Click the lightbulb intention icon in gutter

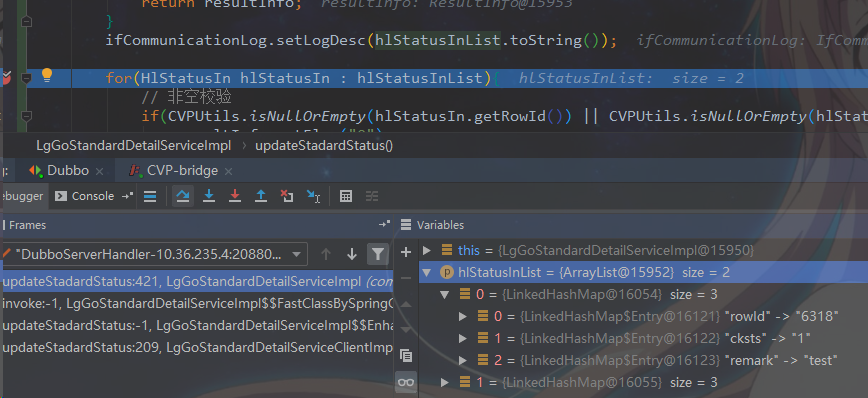(x=46, y=75)
